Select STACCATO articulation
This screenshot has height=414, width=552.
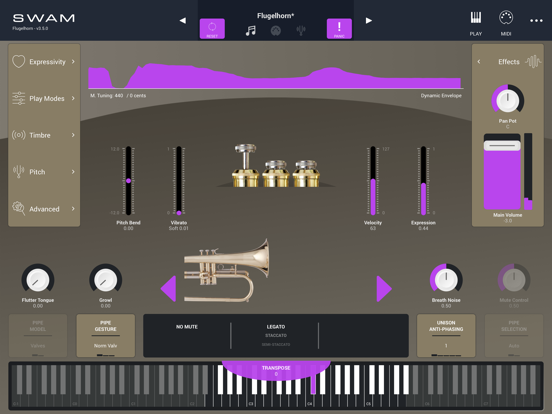276,335
